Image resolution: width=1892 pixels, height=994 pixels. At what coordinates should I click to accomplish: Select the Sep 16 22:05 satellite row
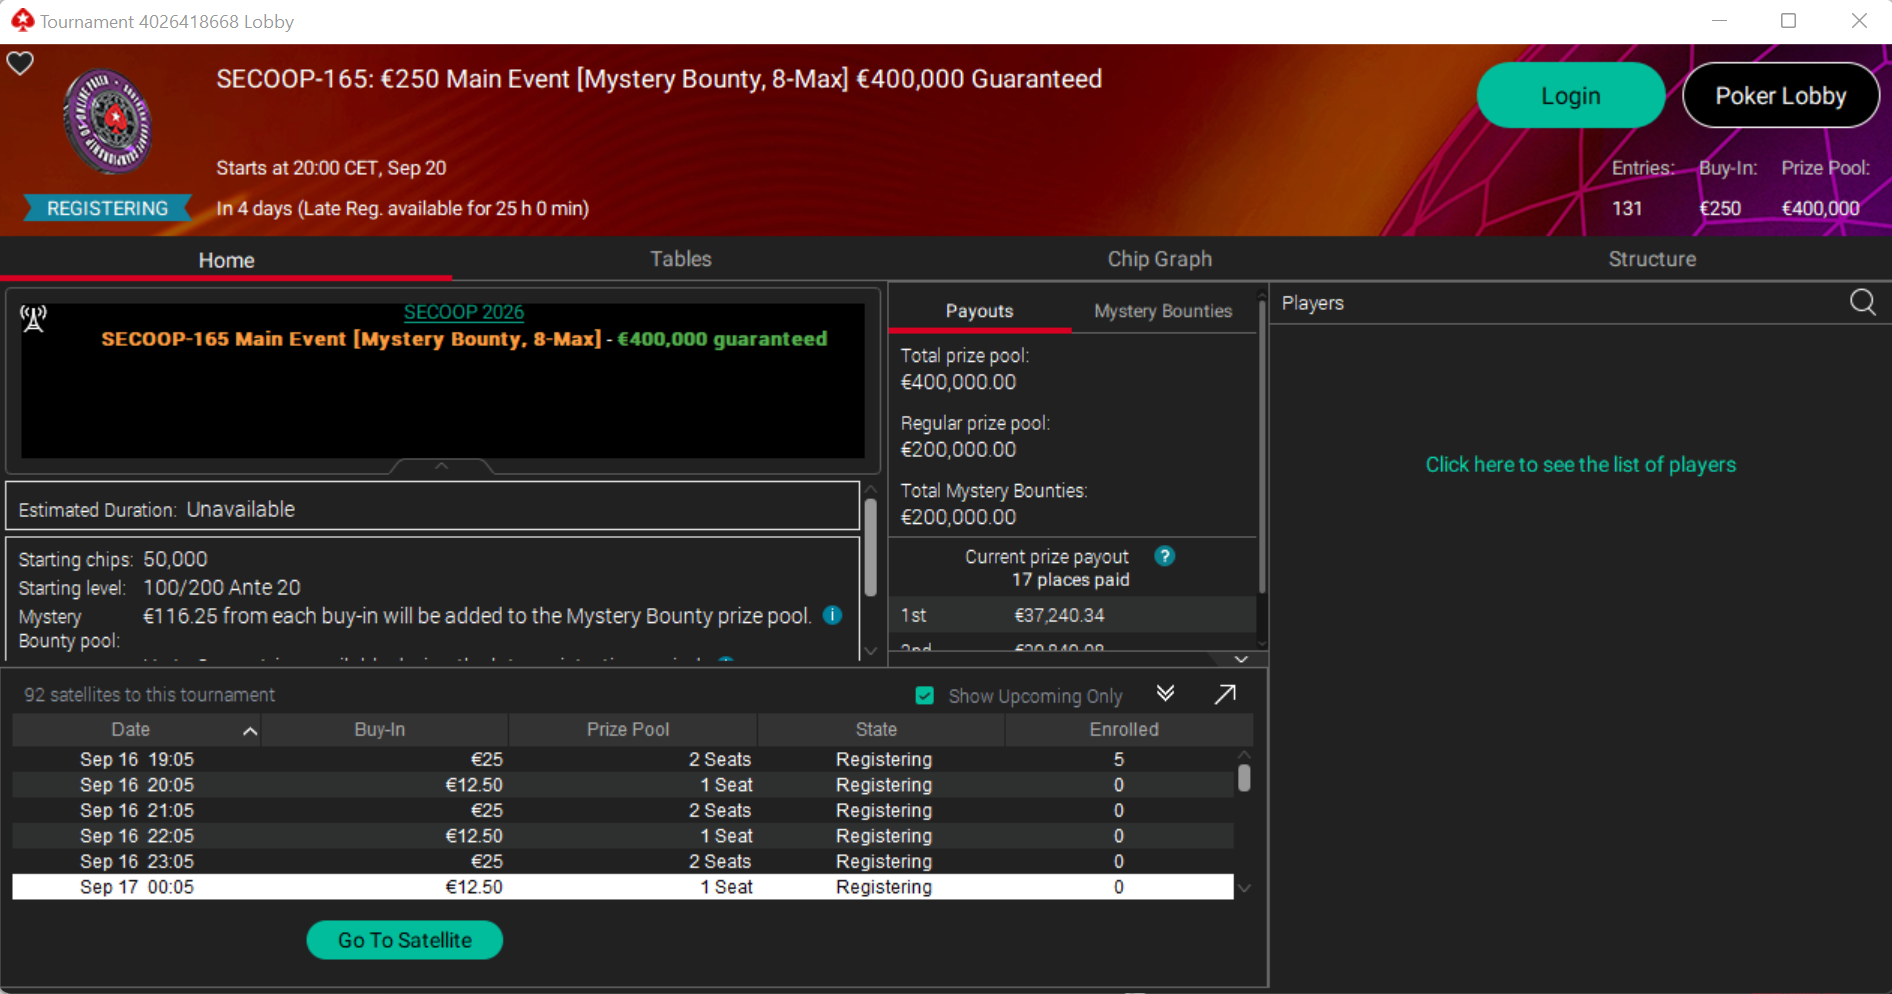(623, 836)
